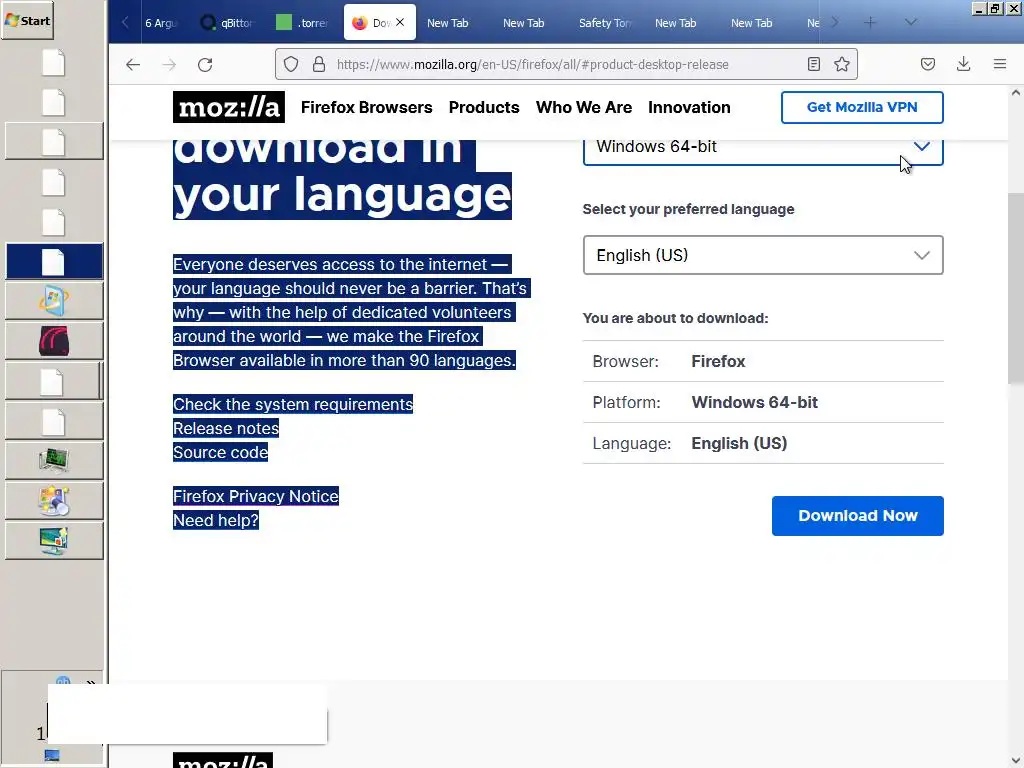Open the Release notes link
1024x768 pixels.
coord(226,428)
